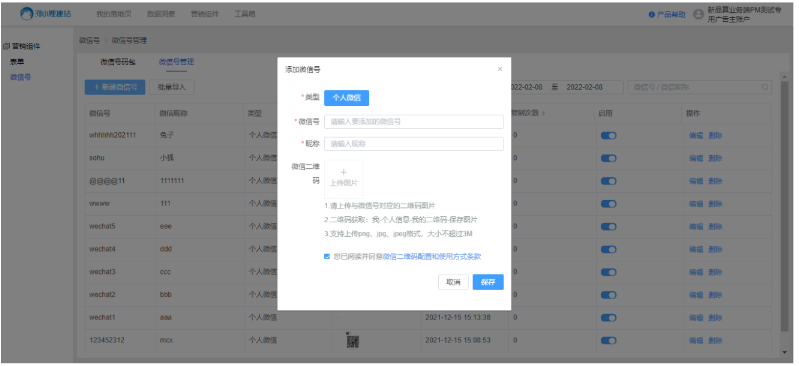Screen dimensions: 799x366
Task: Click the end date 2022-02-08 field
Action: pos(584,87)
